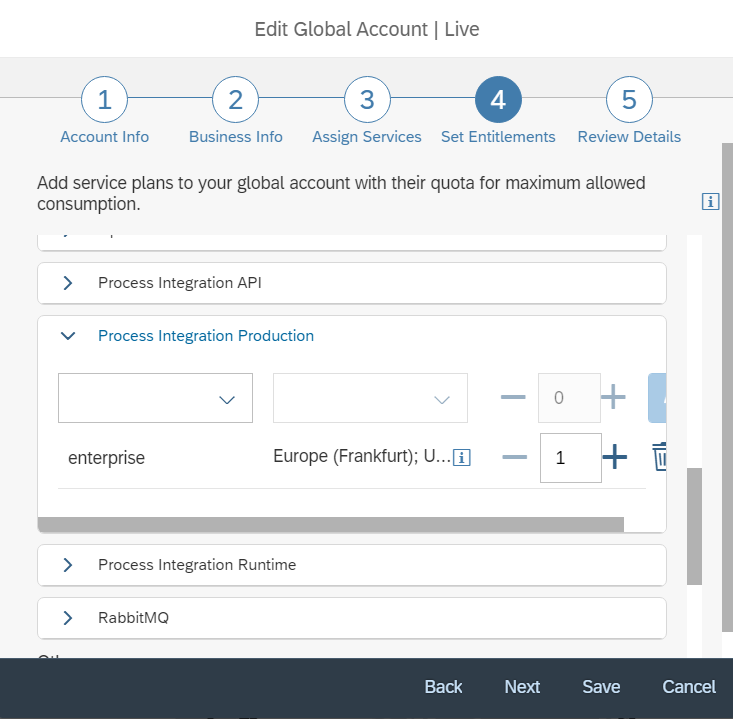Click the 'Process Integration Production' title
This screenshot has height=719, width=733.
pyautogui.click(x=206, y=336)
